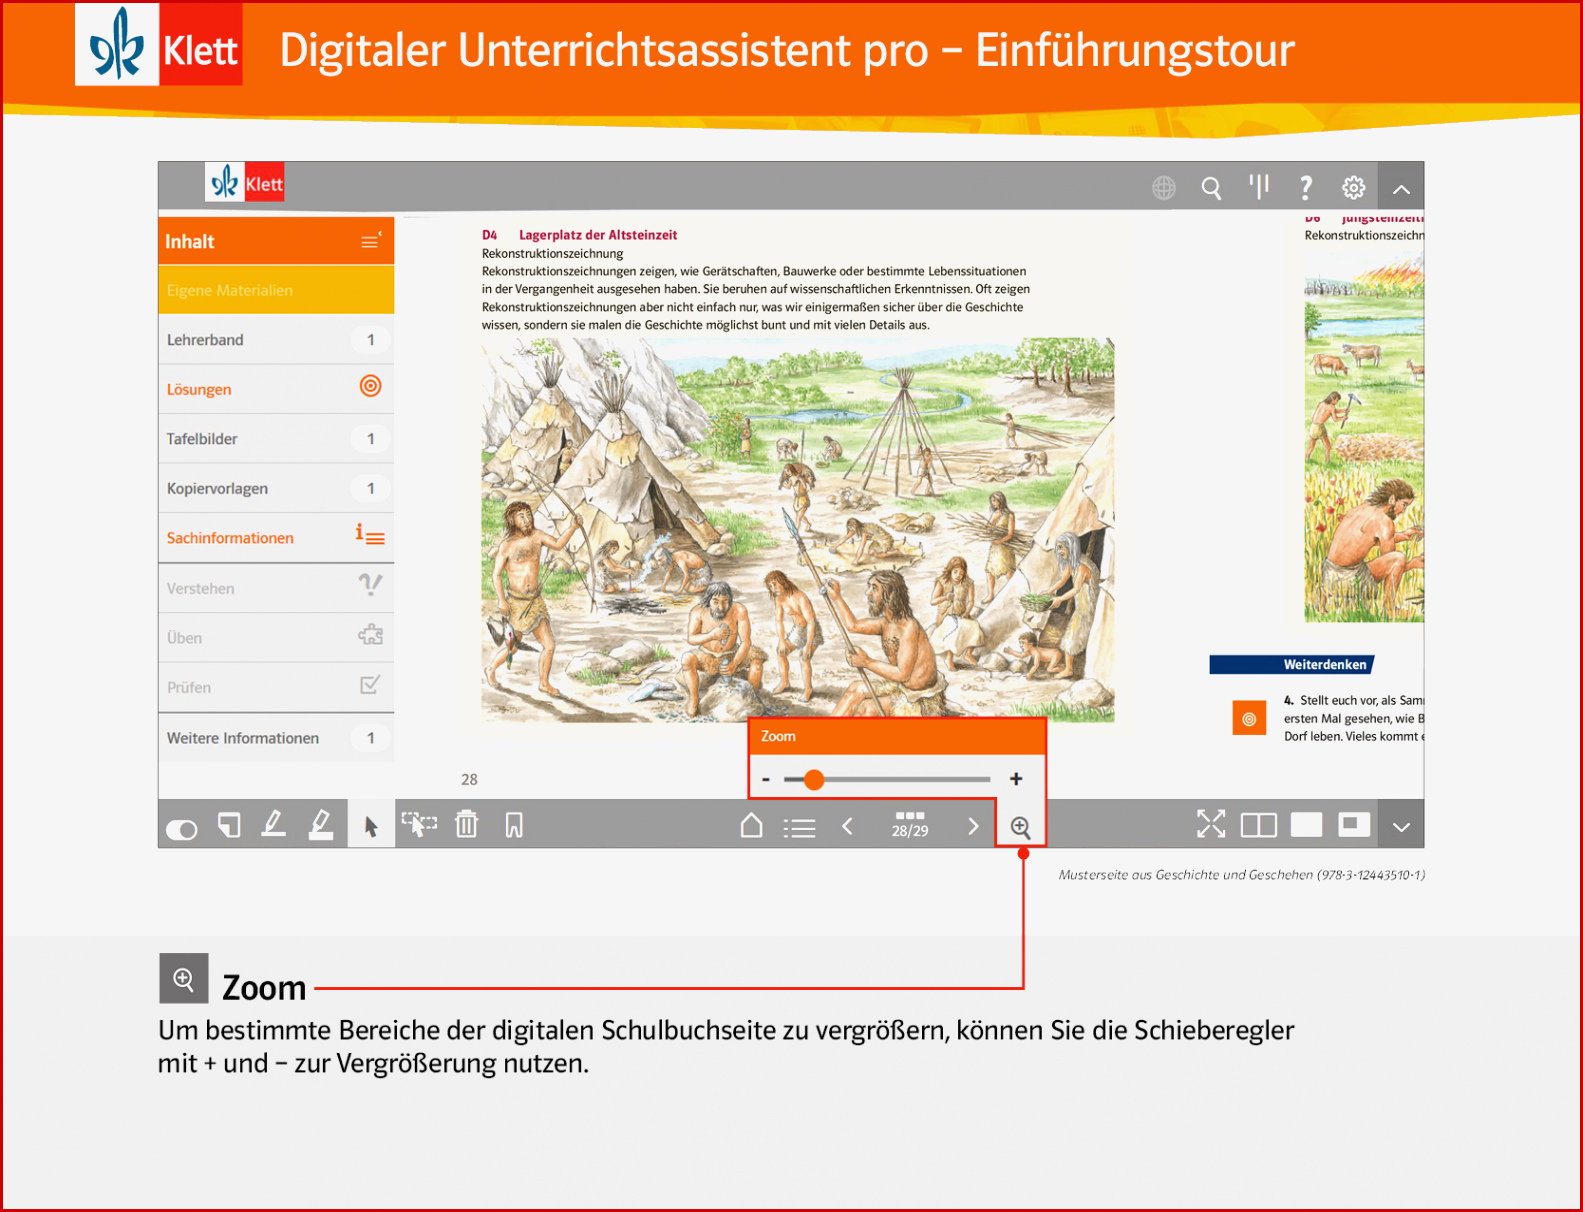The height and width of the screenshot is (1212, 1583).
Task: Open the Kopiervorlagen entry
Action: pos(276,488)
